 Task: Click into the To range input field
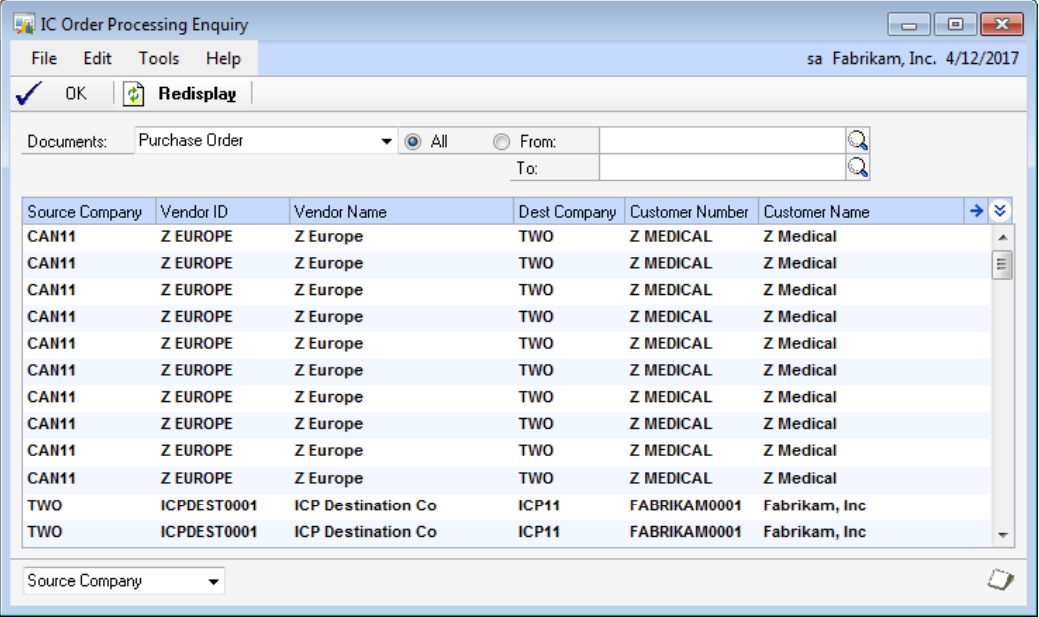coord(721,168)
